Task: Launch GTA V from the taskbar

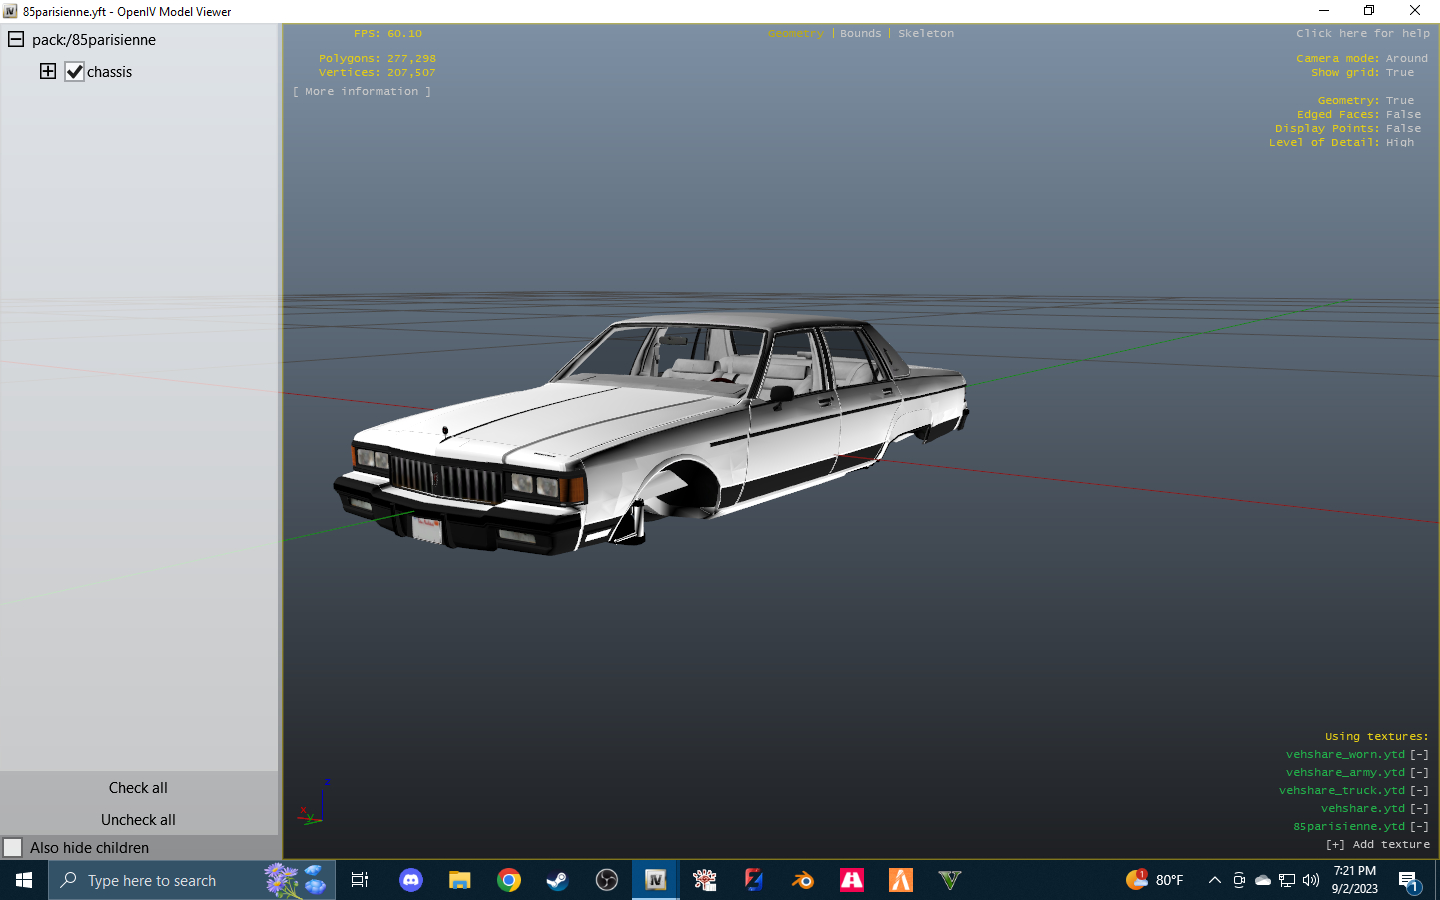Action: (x=948, y=880)
